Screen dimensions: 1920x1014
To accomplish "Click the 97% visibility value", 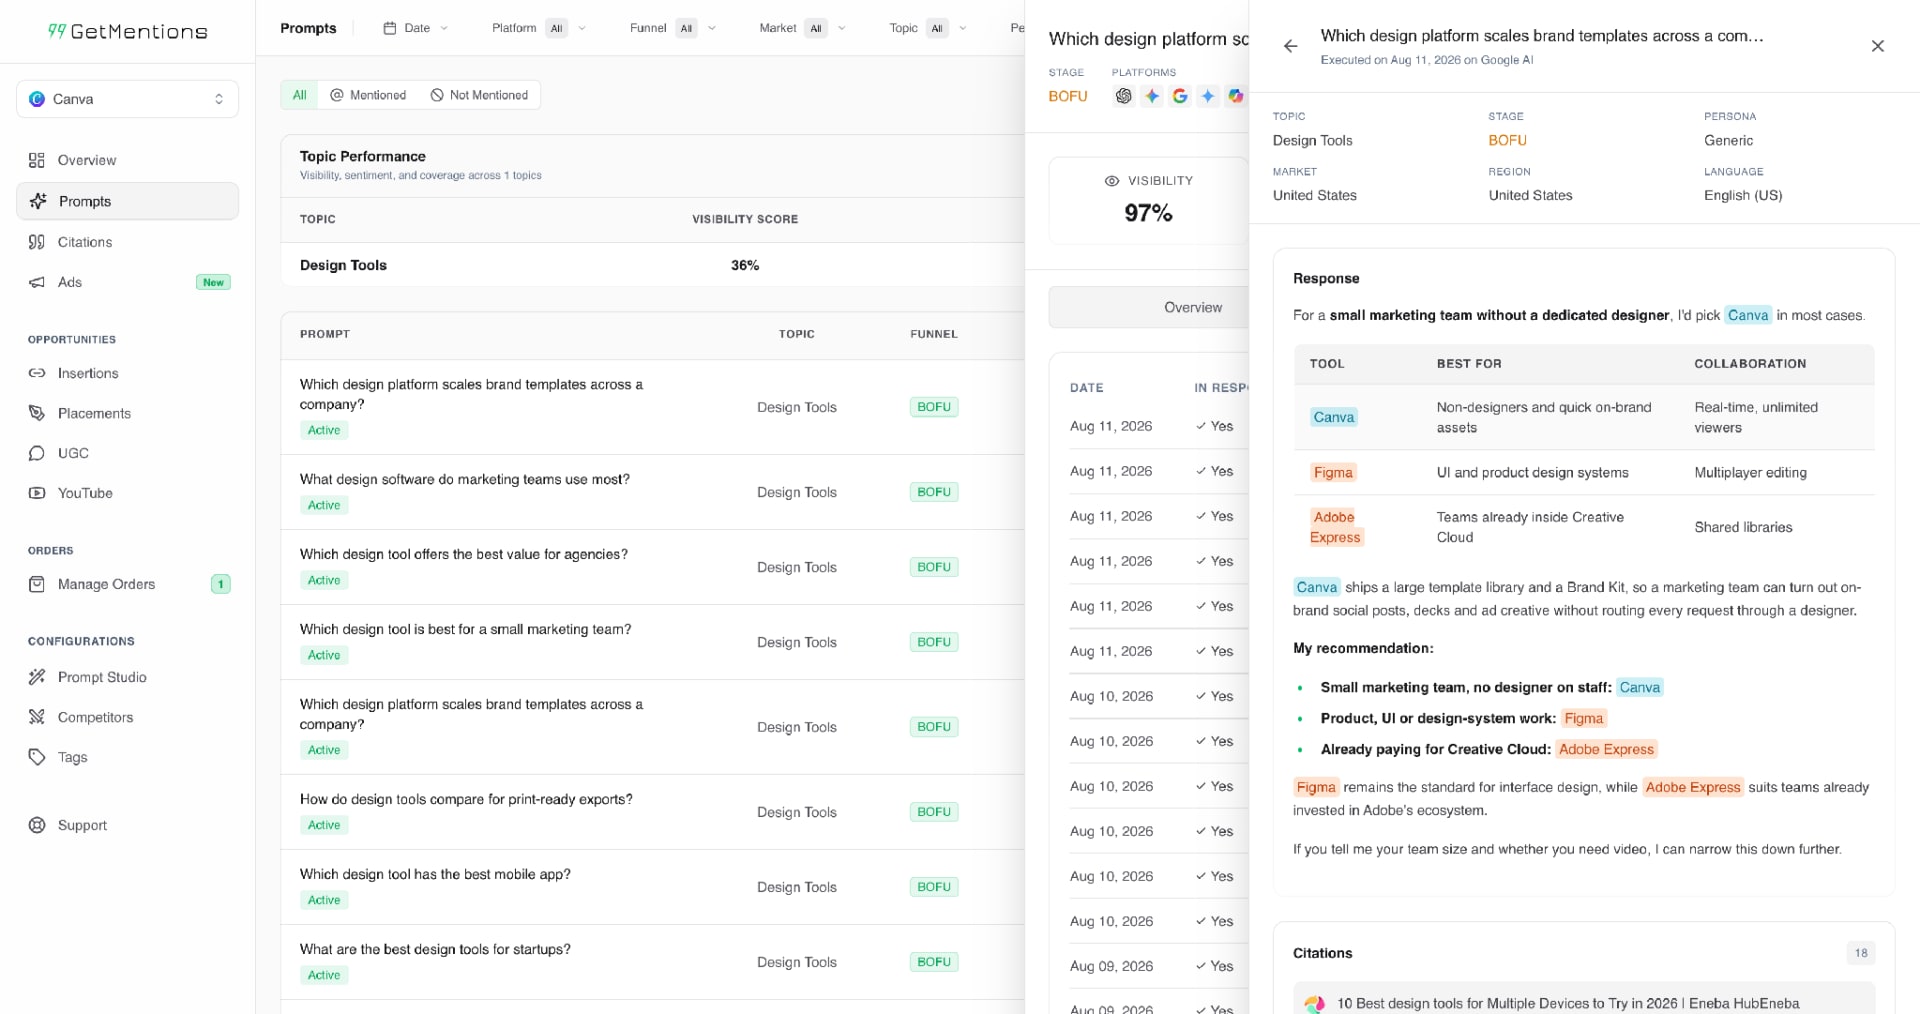I will click(x=1148, y=213).
